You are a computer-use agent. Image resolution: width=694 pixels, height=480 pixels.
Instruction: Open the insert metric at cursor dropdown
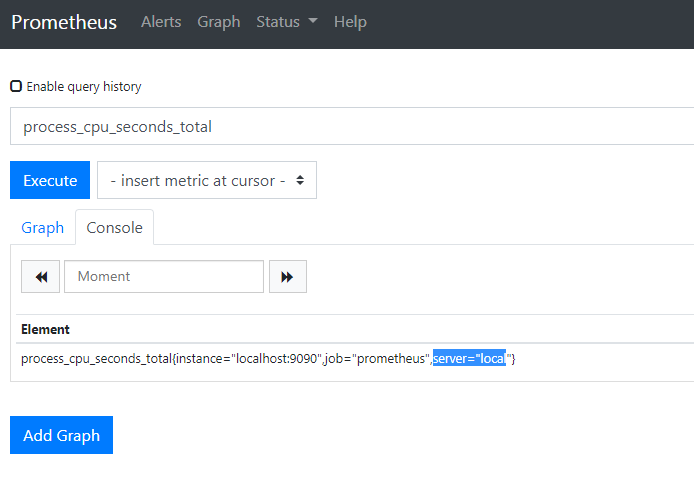[207, 180]
